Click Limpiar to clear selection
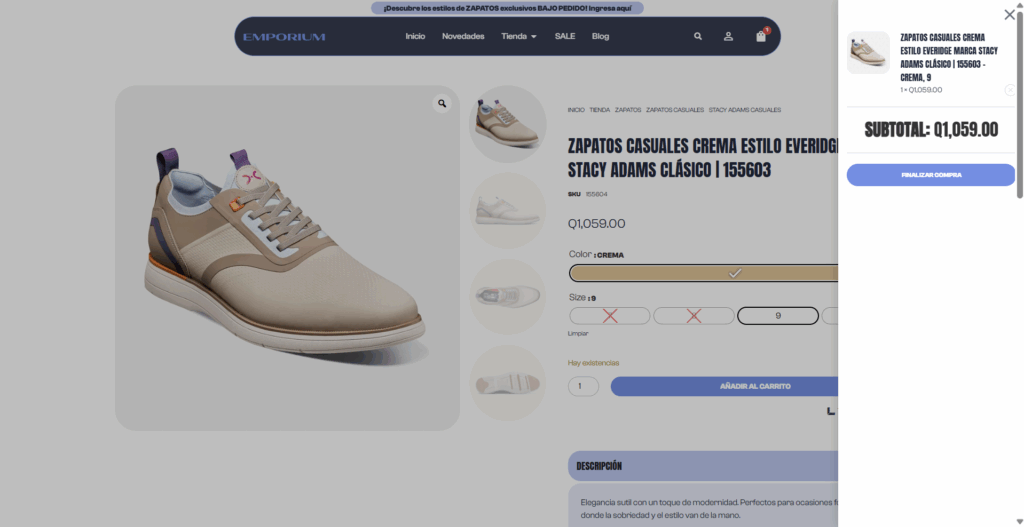The height and width of the screenshot is (527, 1024). pyautogui.click(x=578, y=334)
